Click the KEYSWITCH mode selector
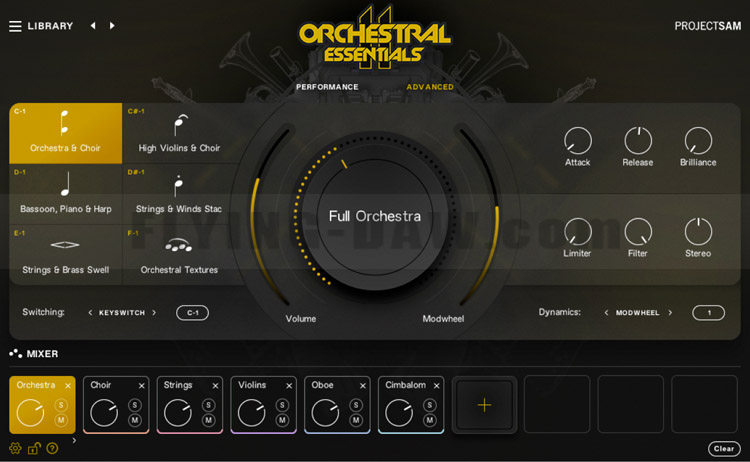750x462 pixels. pos(122,313)
